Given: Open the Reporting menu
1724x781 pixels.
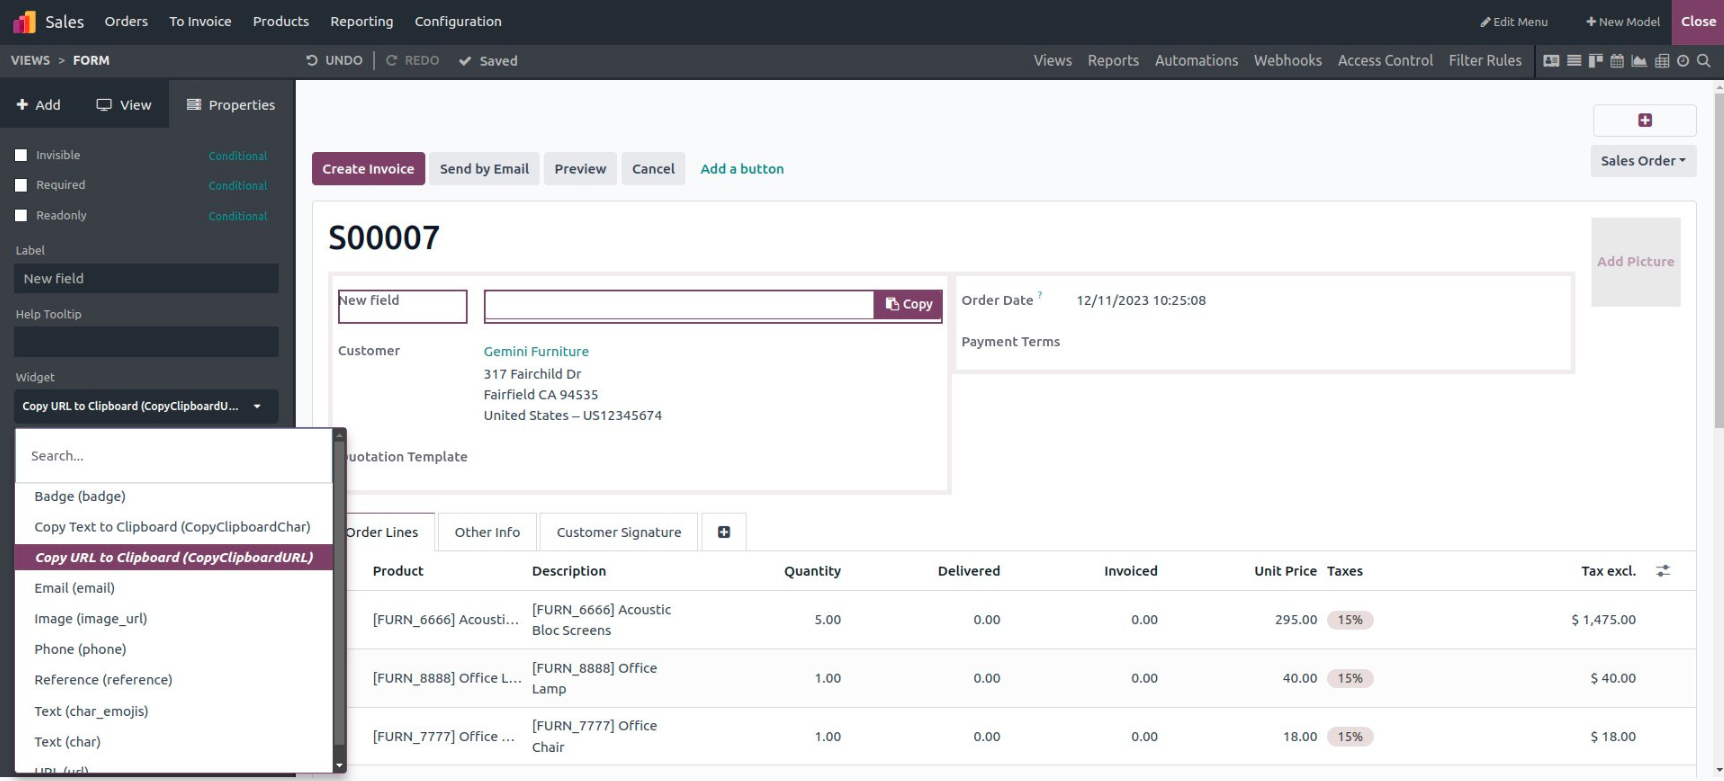Looking at the screenshot, I should (361, 21).
